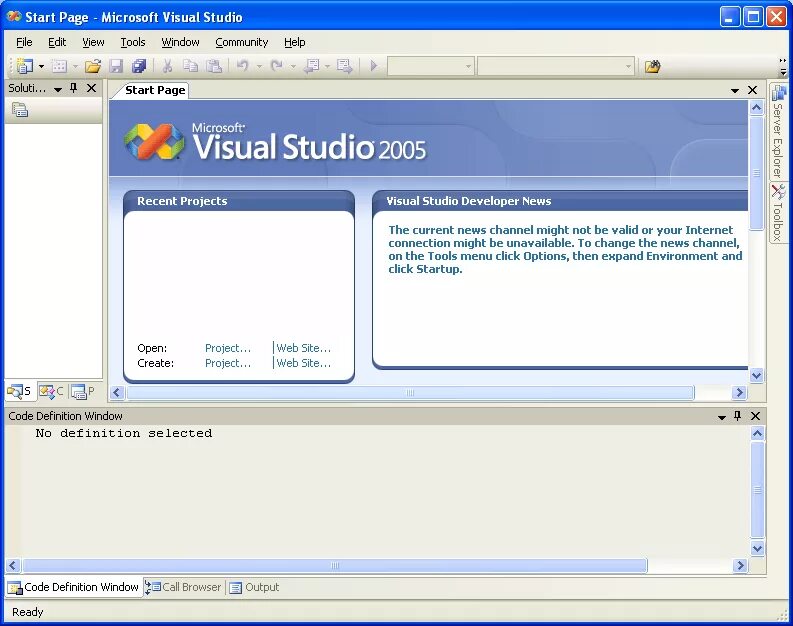Click the Undo arrow icon
This screenshot has width=793, height=626.
click(243, 66)
